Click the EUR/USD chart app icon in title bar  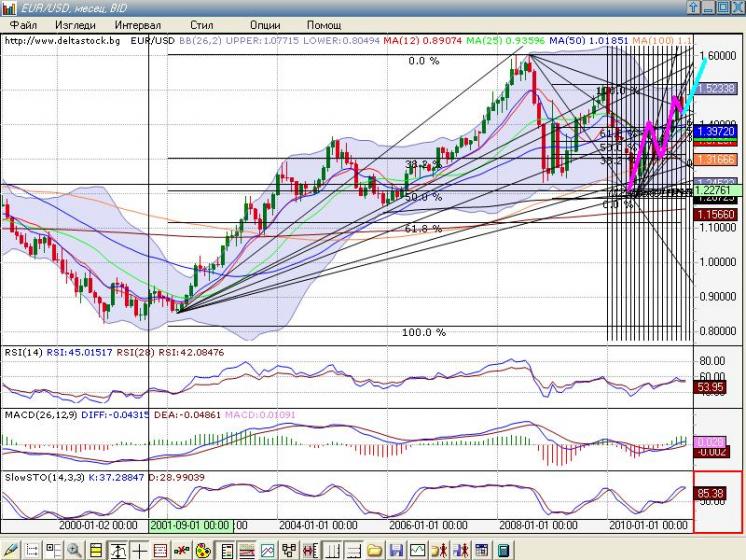[9, 8]
